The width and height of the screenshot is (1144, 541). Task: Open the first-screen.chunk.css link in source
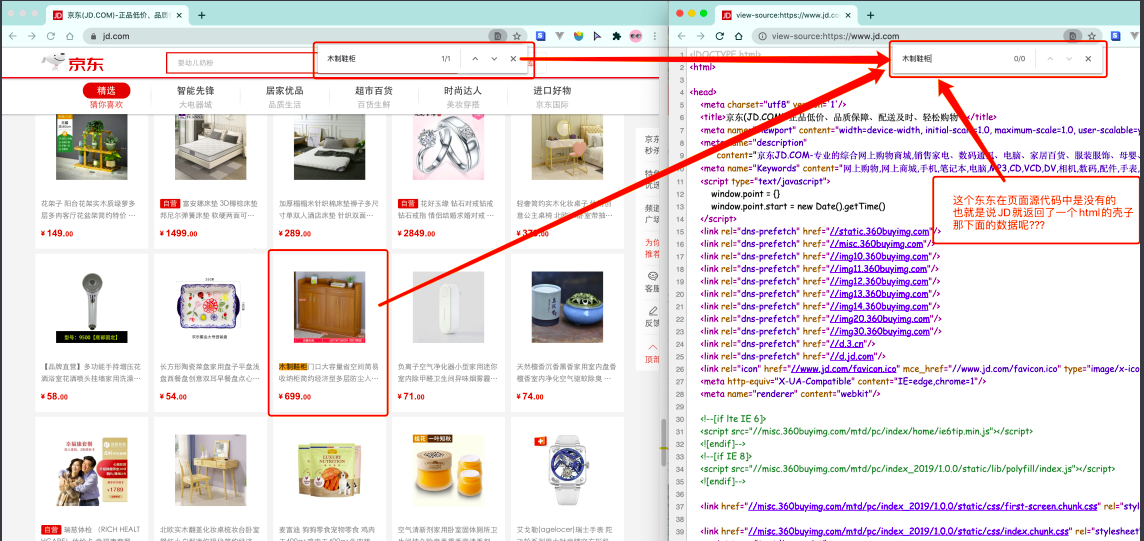[924, 506]
